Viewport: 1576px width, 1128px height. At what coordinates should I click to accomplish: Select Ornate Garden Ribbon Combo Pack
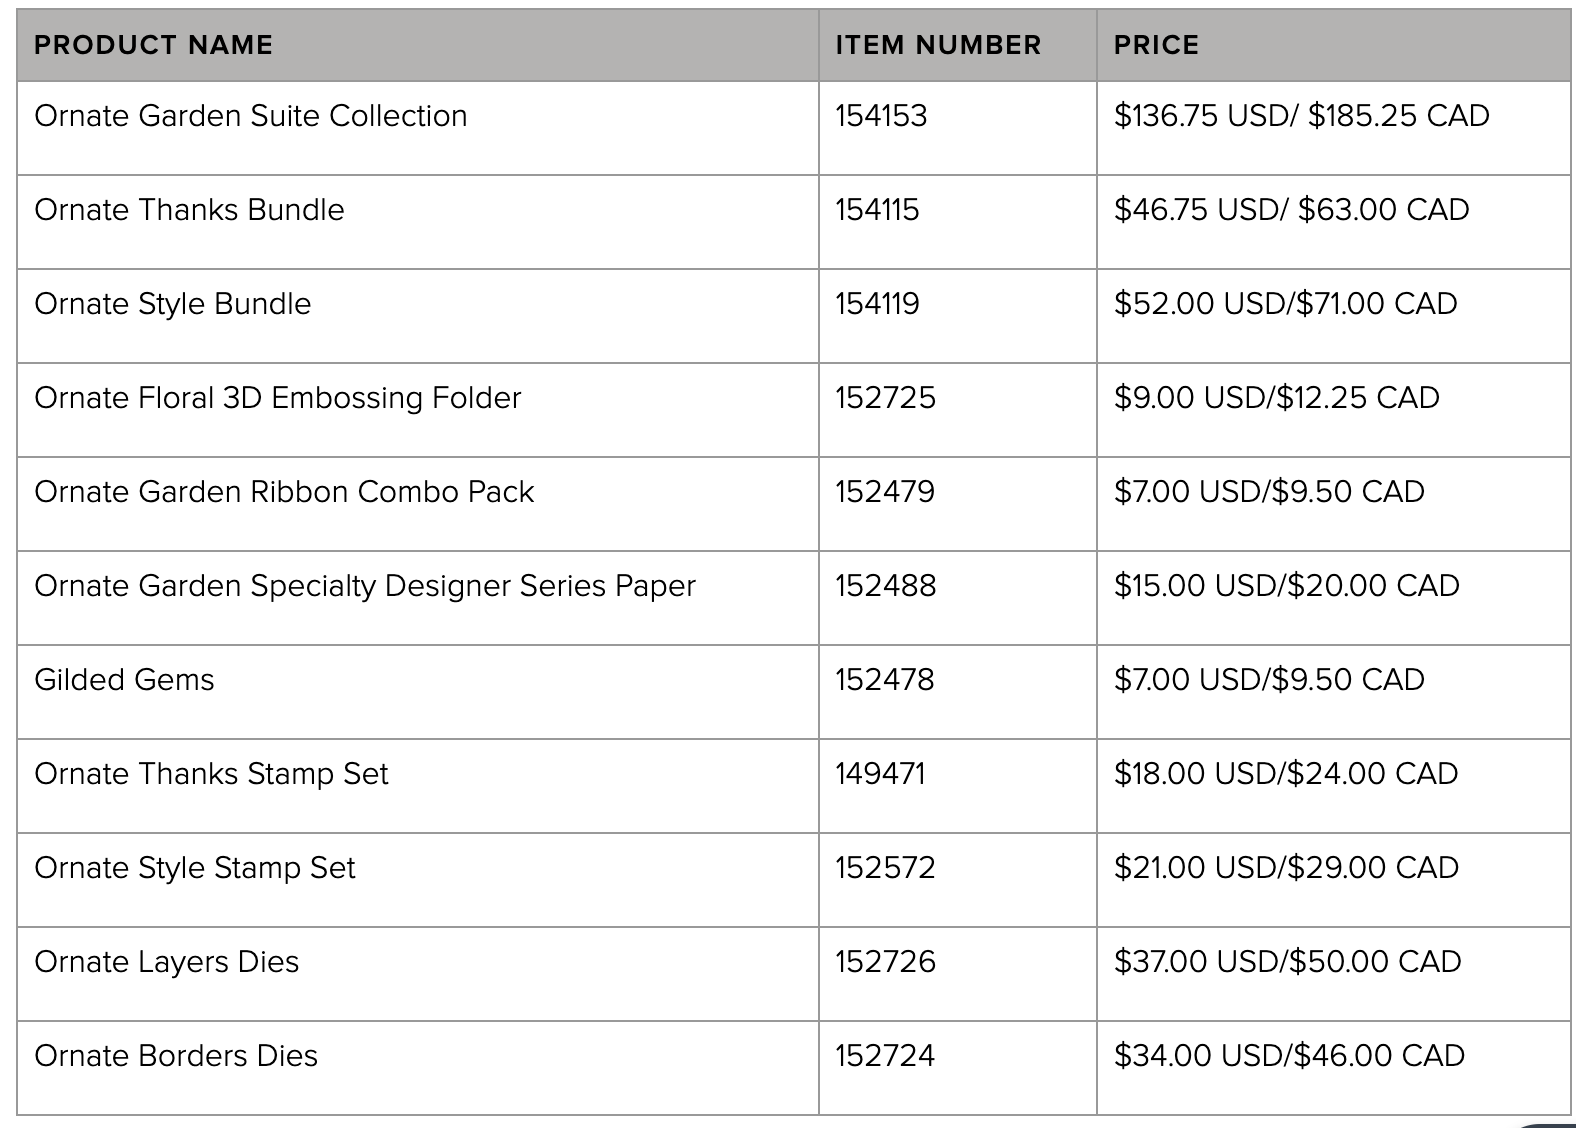pos(284,492)
